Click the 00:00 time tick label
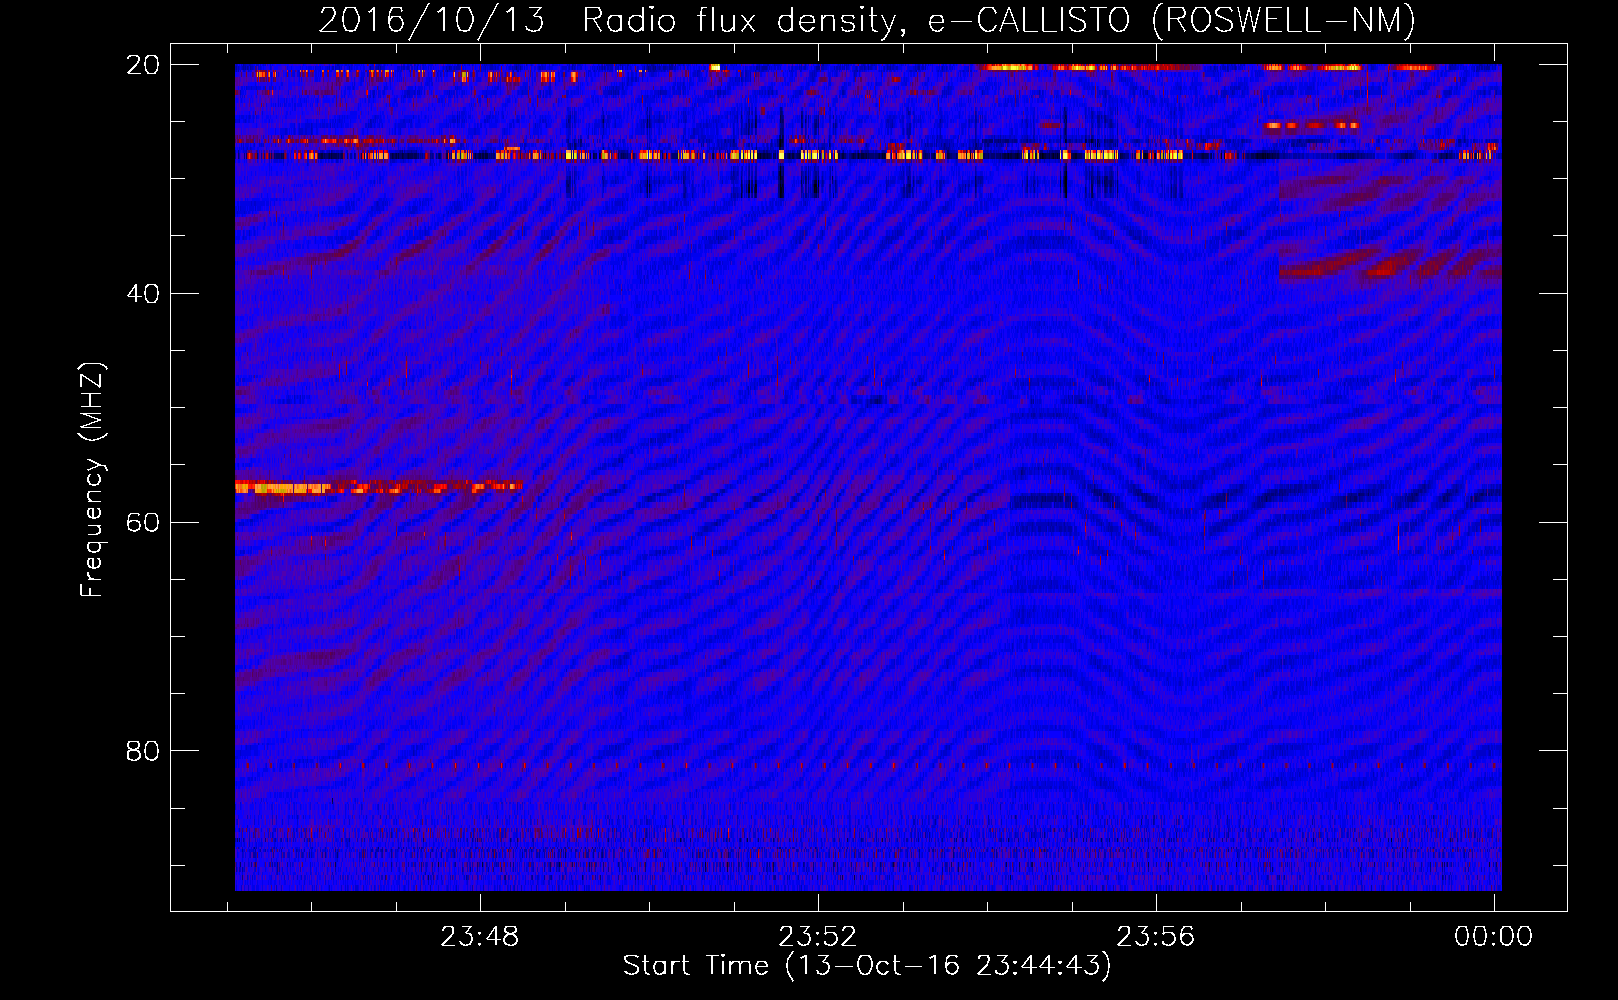 1493,937
